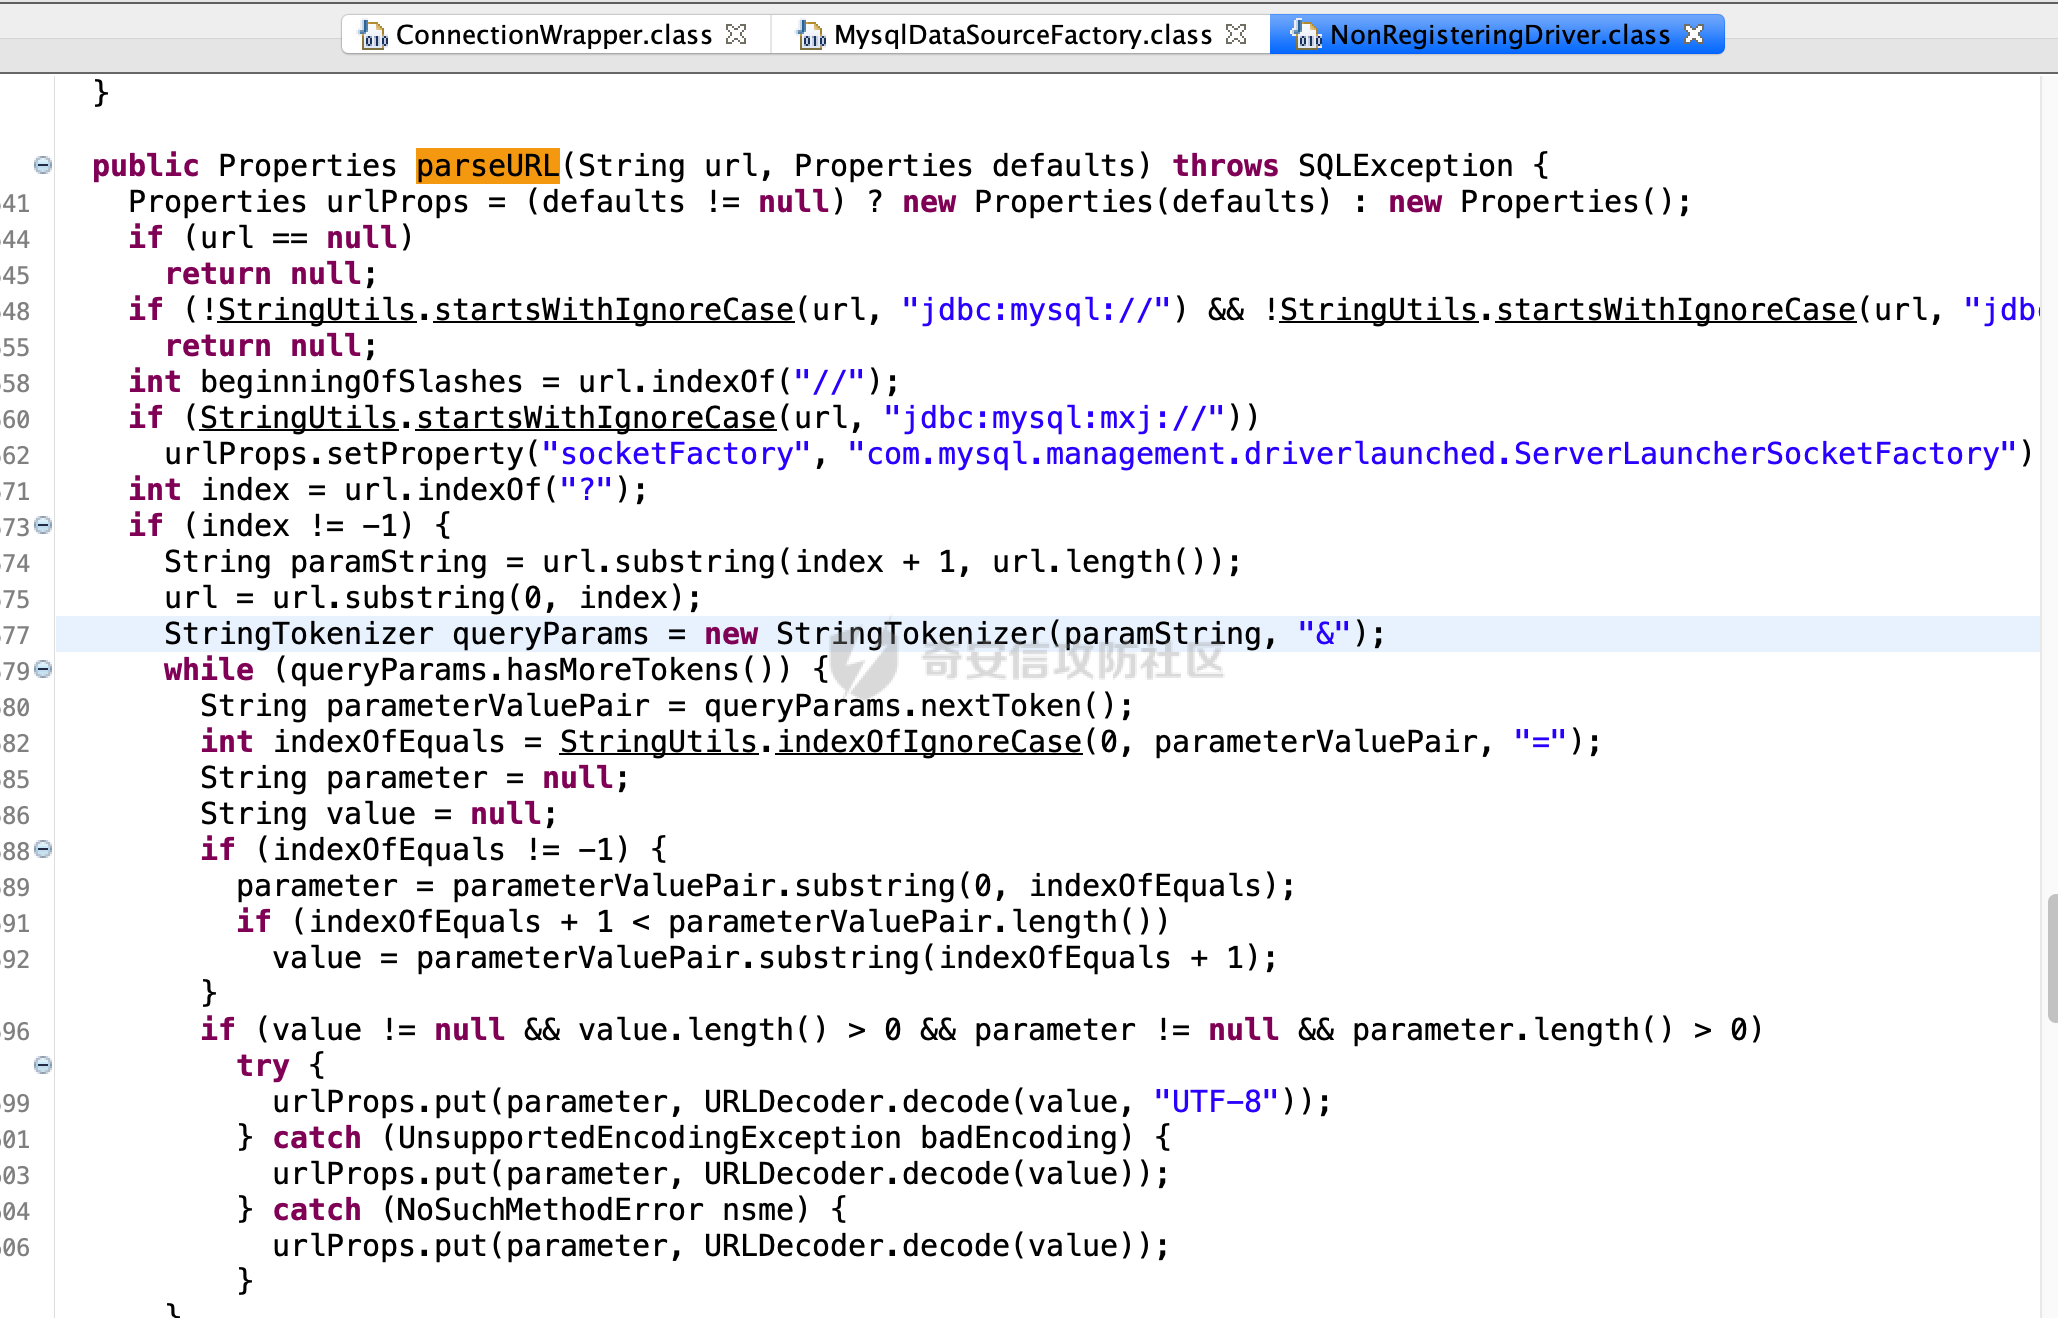Click the MysqlDataSourceFactory.class file icon
Screen dimensions: 2058x1318
810,35
